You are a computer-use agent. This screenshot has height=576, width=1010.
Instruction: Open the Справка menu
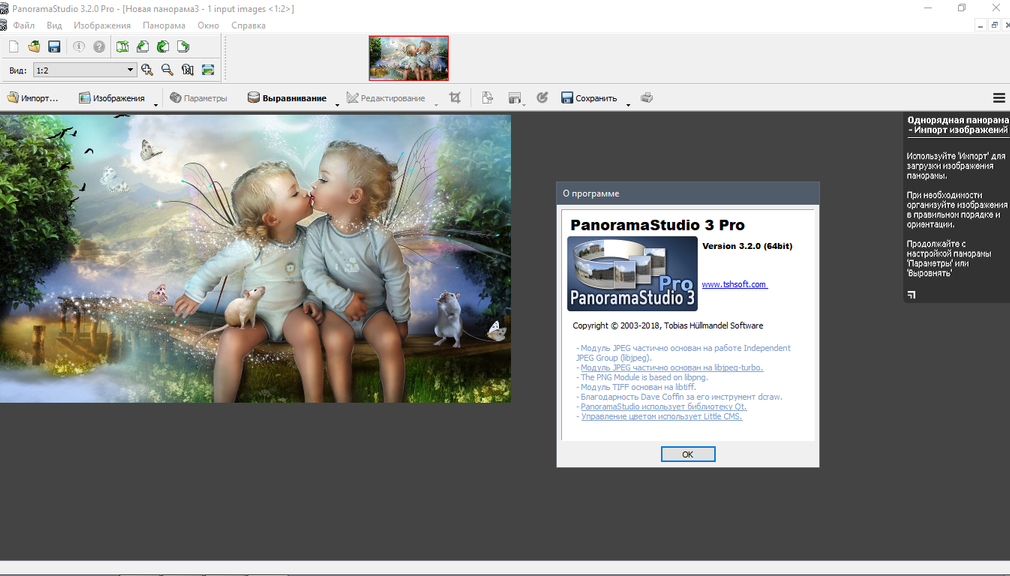(248, 25)
